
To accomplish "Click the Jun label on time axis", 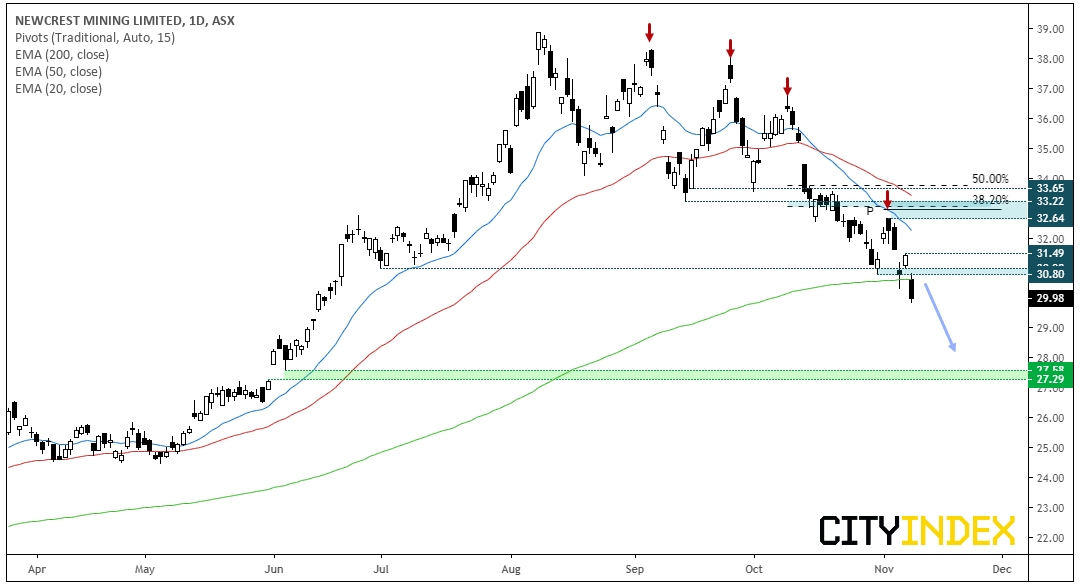I will tap(274, 569).
